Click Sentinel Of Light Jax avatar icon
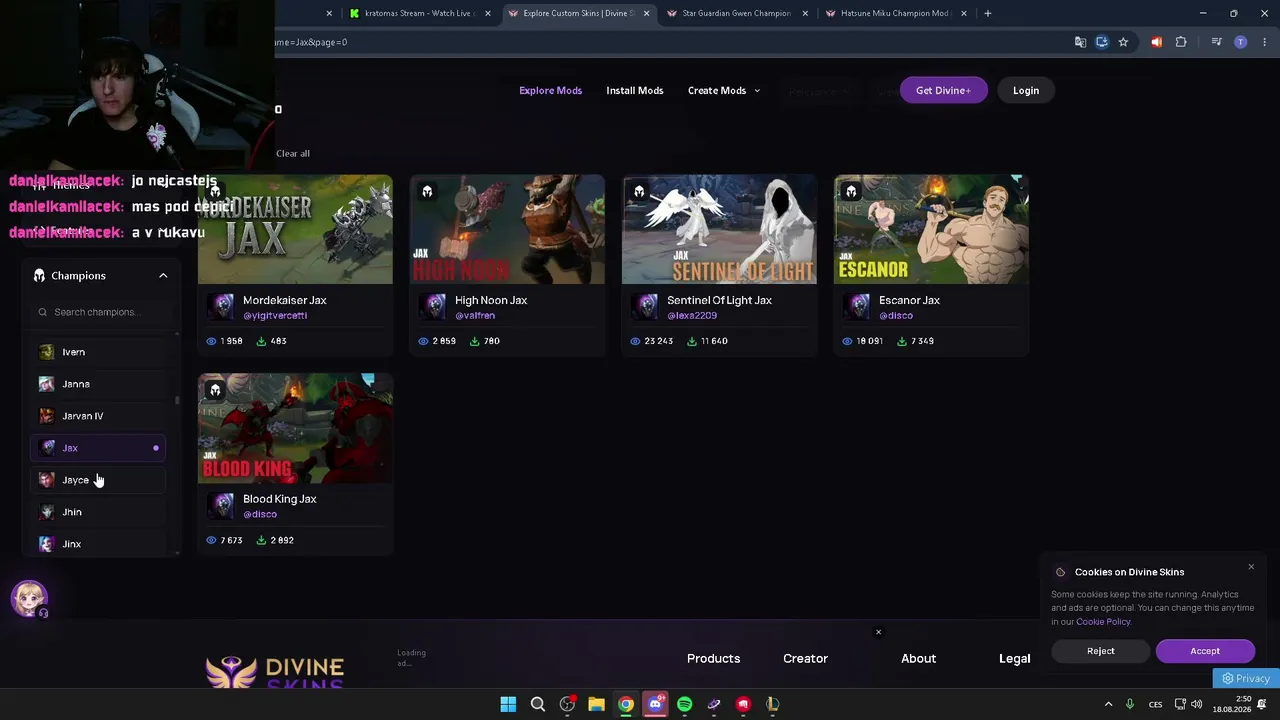This screenshot has width=1280, height=720. (x=646, y=307)
